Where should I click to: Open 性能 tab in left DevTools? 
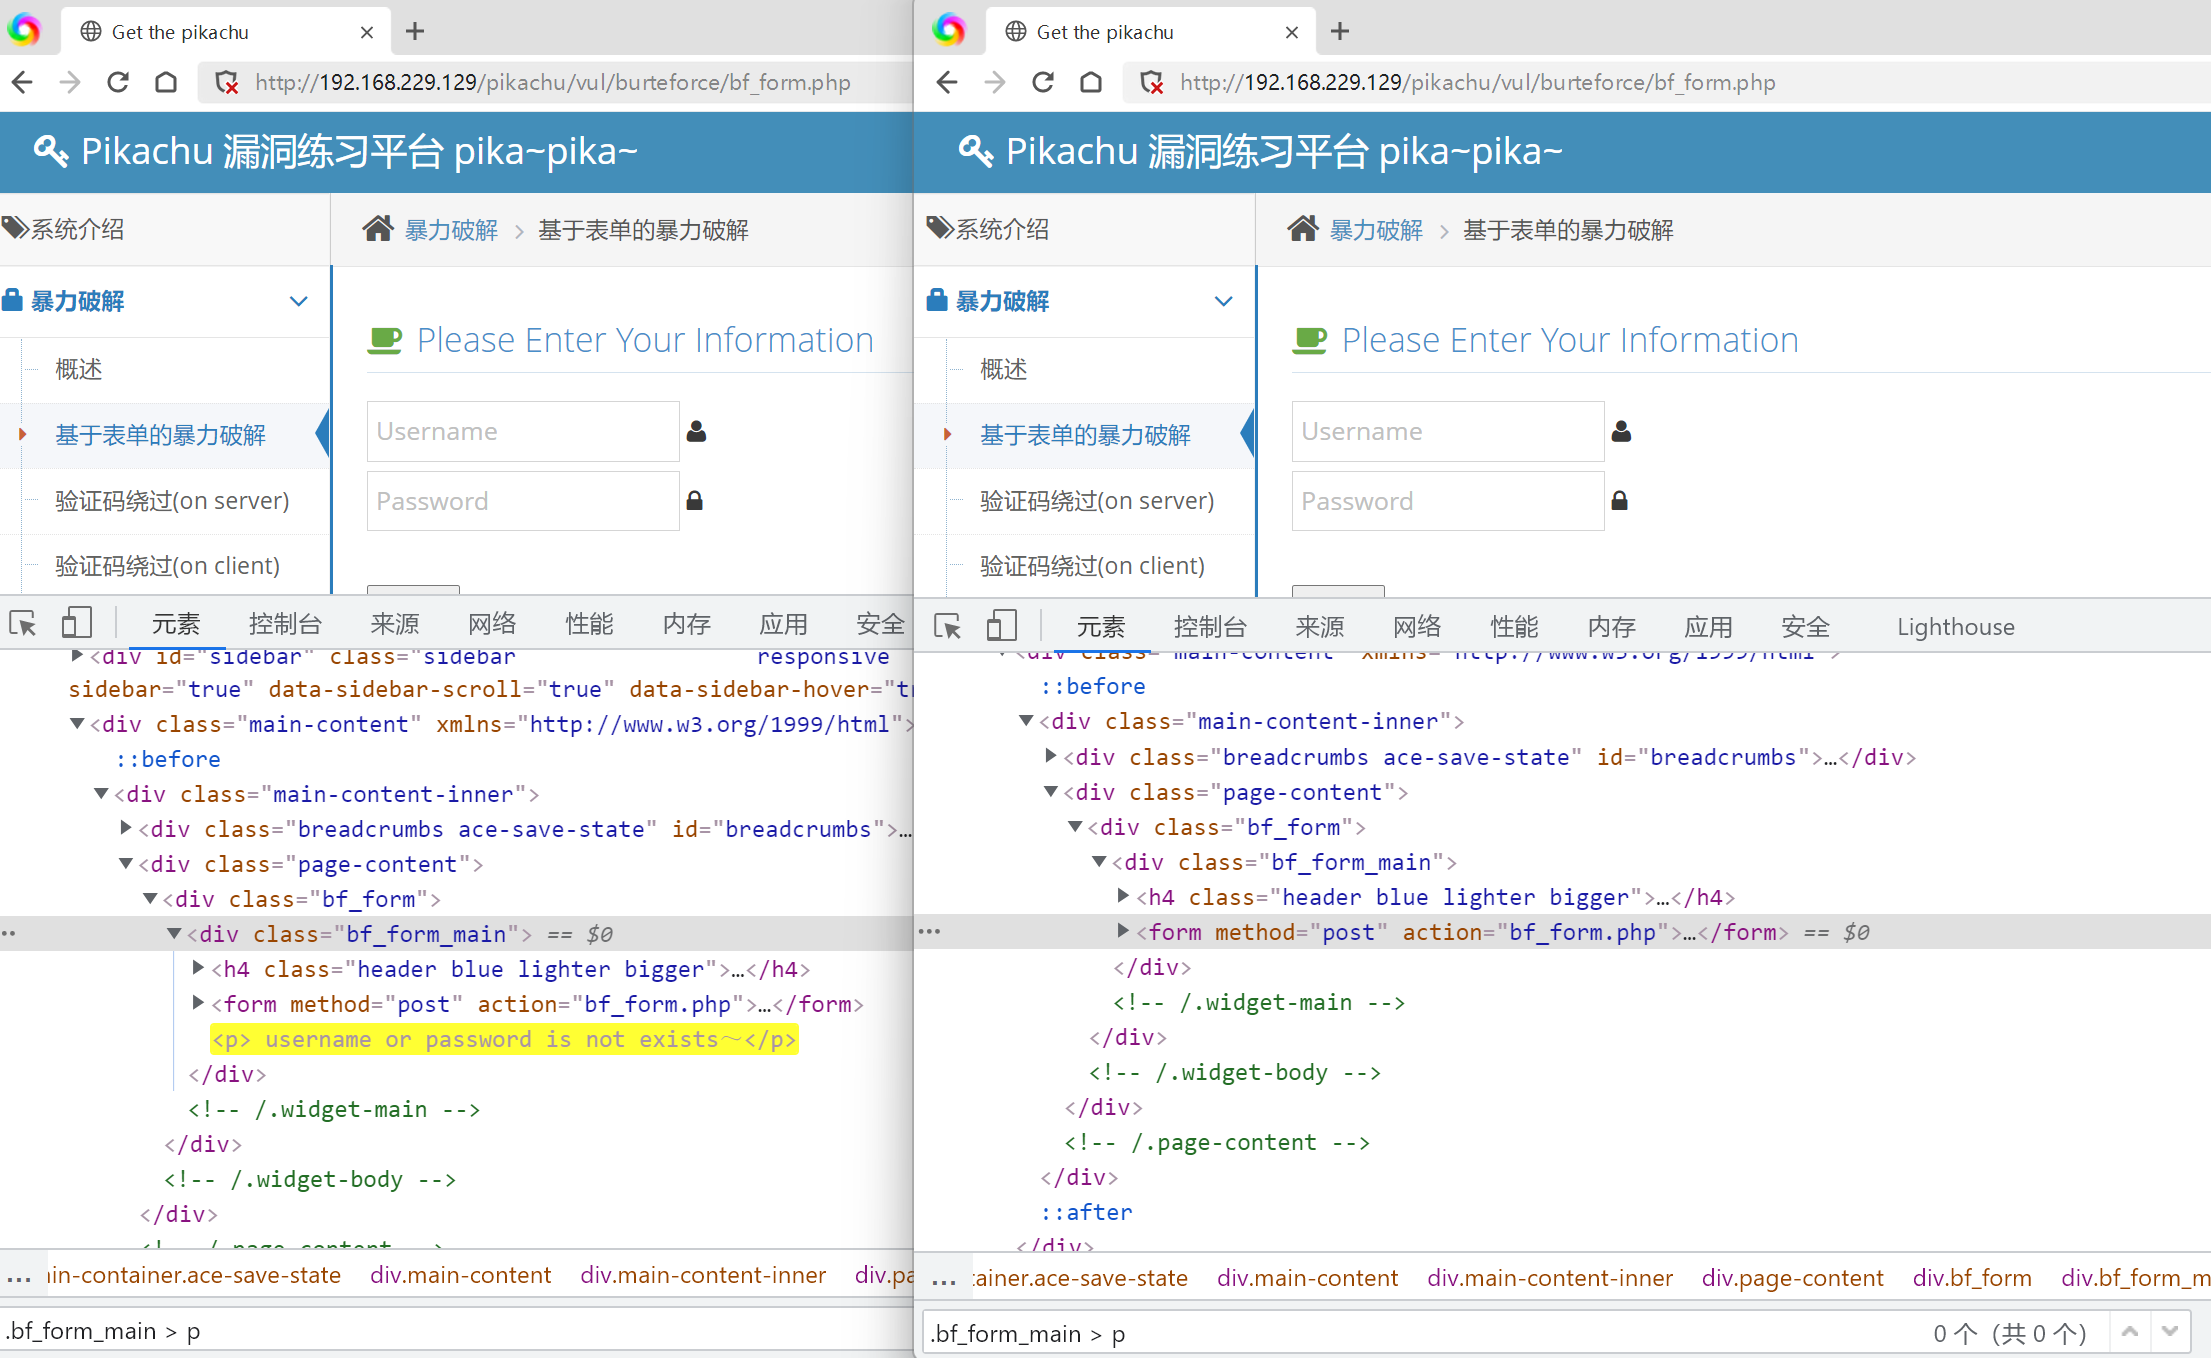[589, 624]
